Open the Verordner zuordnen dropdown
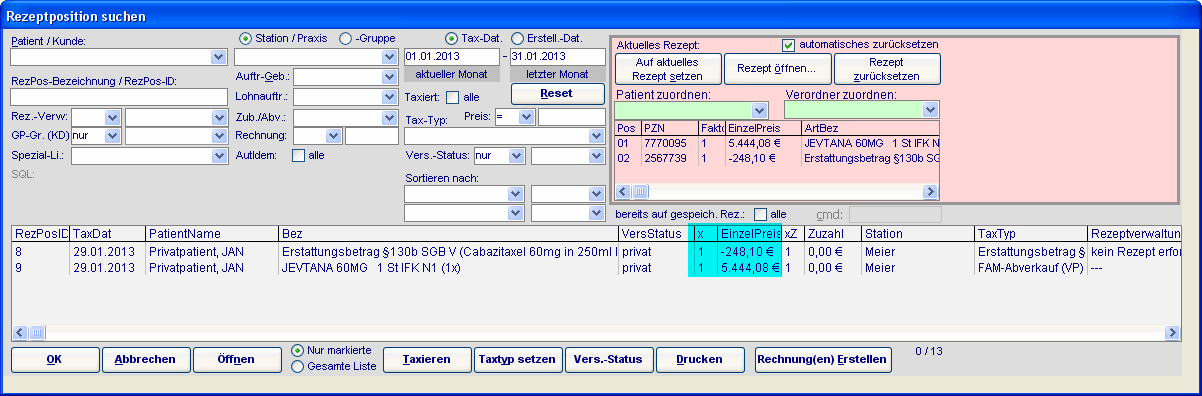Viewport: 1202px width, 396px height. [x=931, y=110]
